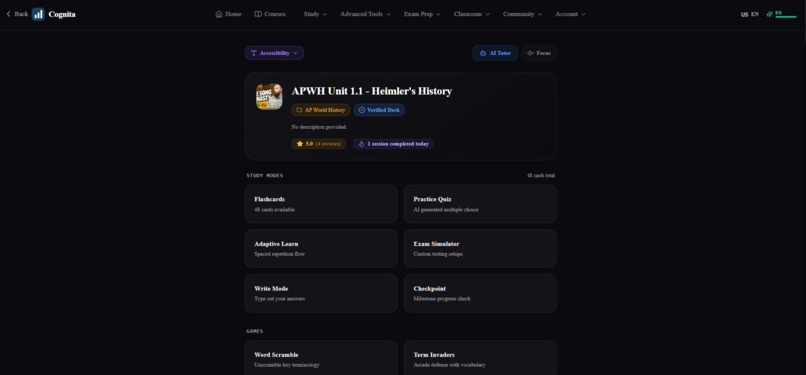The height and width of the screenshot is (375, 806).
Task: Open the Practice Quiz mode
Action: tap(480, 204)
